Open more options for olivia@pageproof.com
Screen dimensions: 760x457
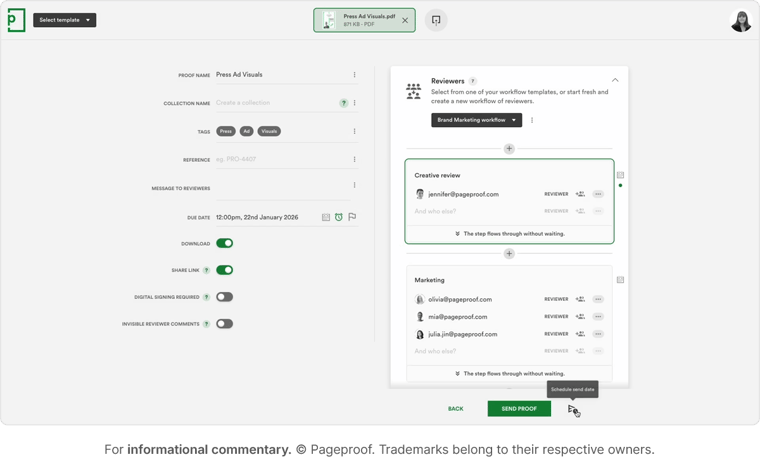pos(598,299)
